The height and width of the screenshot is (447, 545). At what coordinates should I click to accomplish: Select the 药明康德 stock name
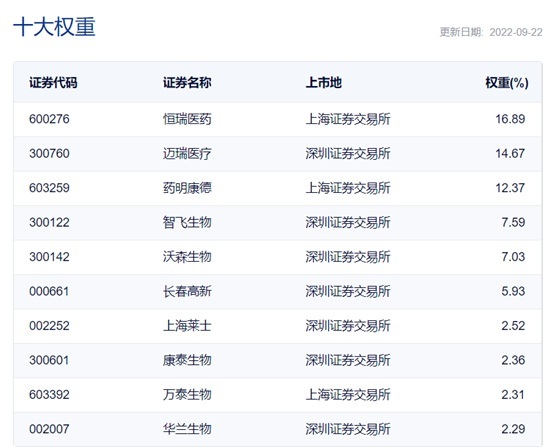(x=187, y=188)
